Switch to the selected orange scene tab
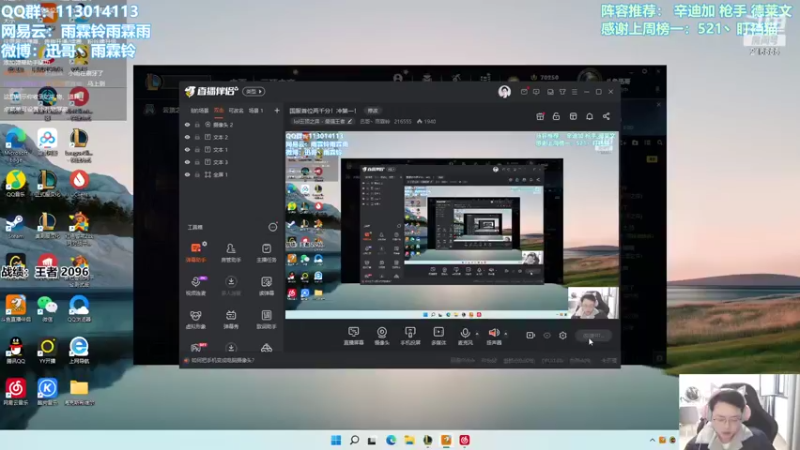The width and height of the screenshot is (800, 450). (219, 110)
